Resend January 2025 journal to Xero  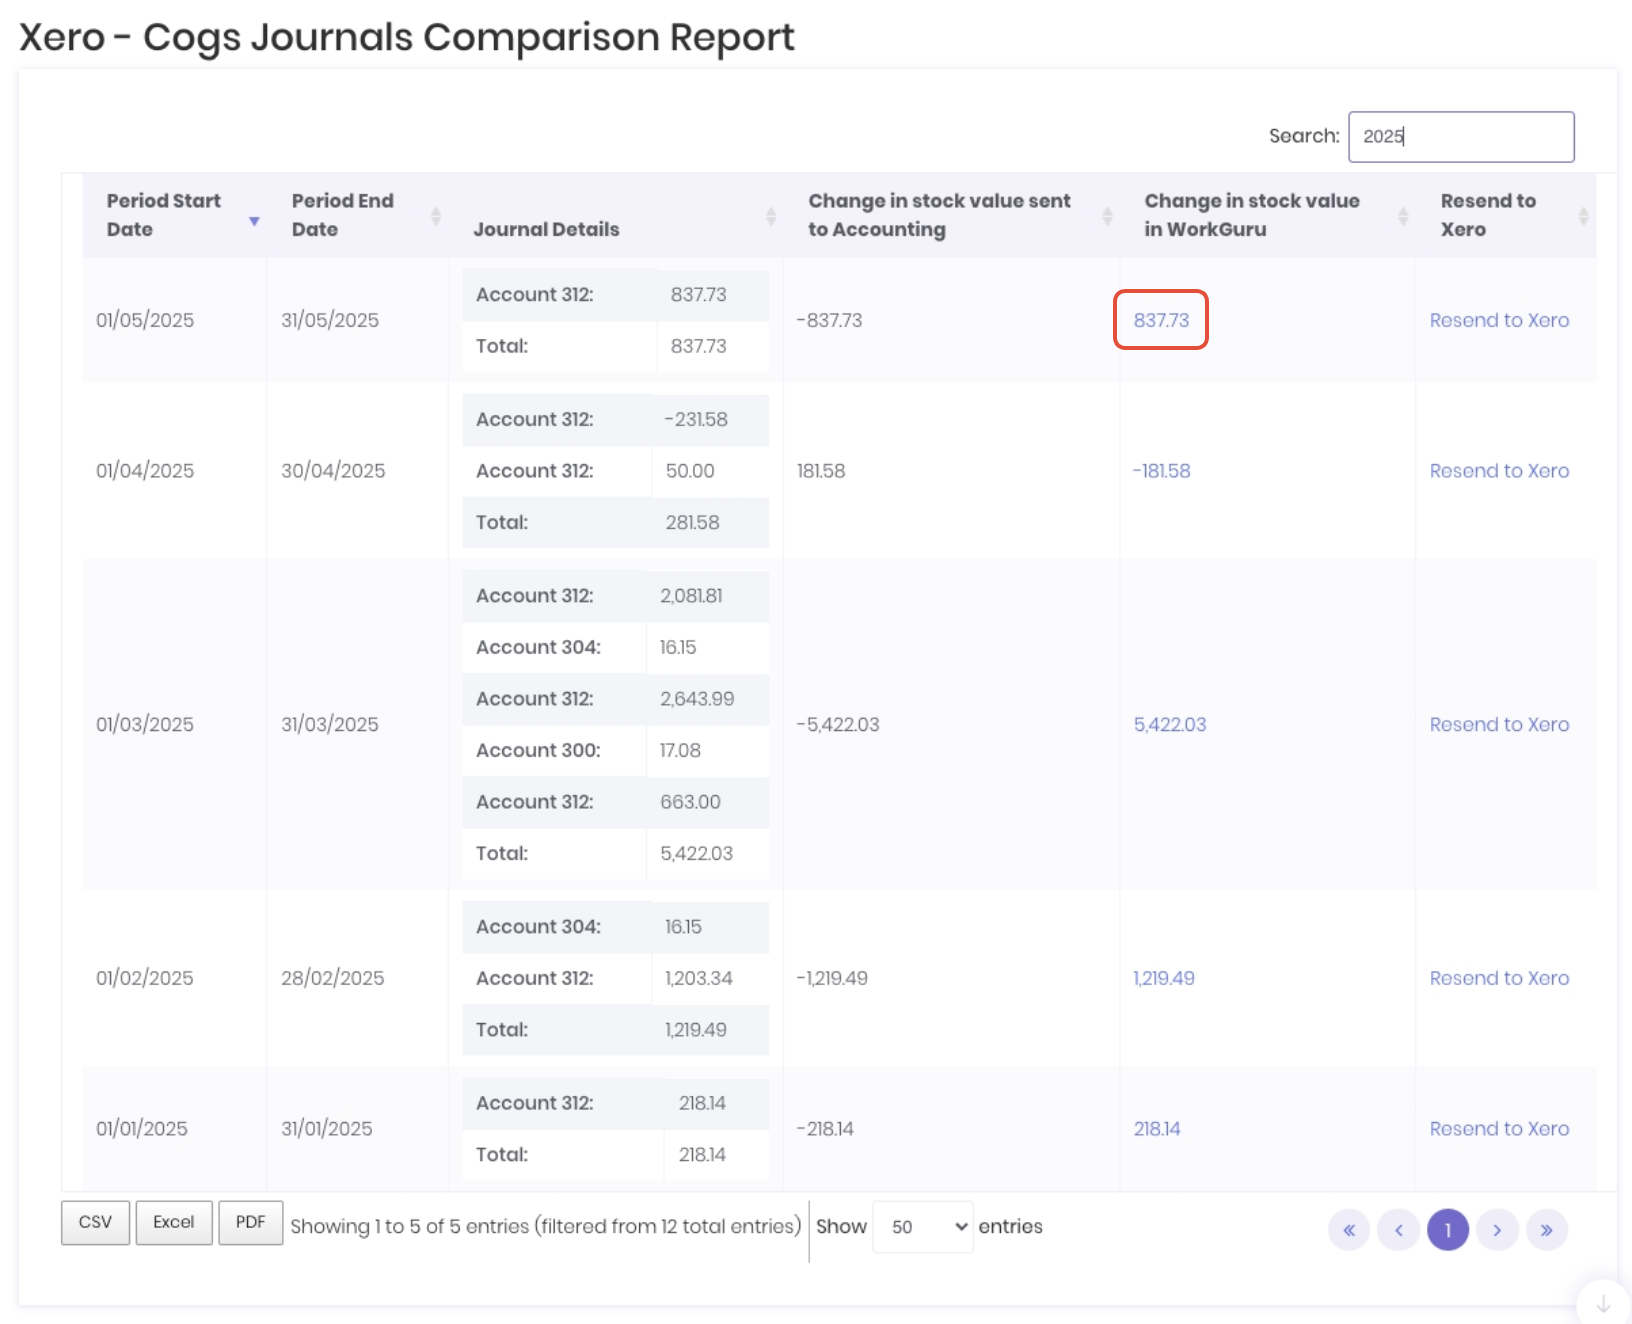coord(1499,1129)
